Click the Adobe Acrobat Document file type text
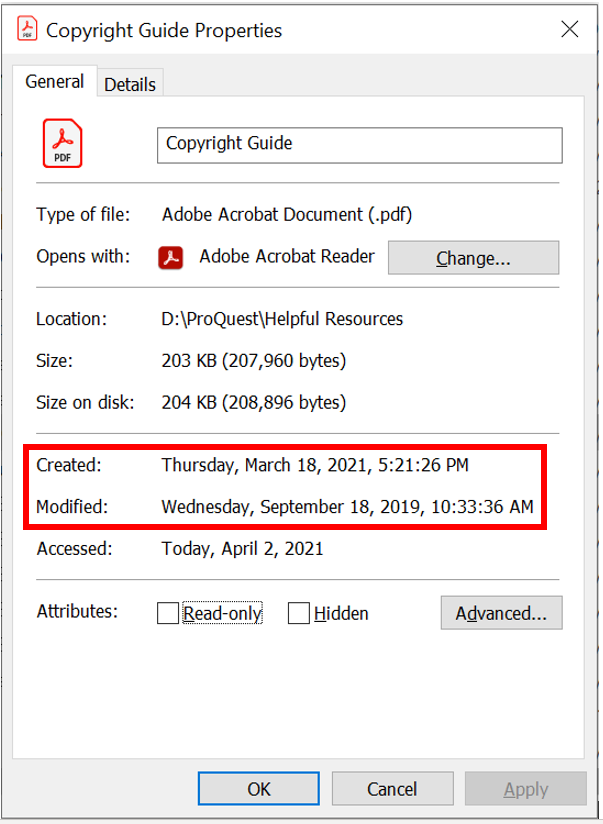The width and height of the screenshot is (603, 824). pos(287,215)
